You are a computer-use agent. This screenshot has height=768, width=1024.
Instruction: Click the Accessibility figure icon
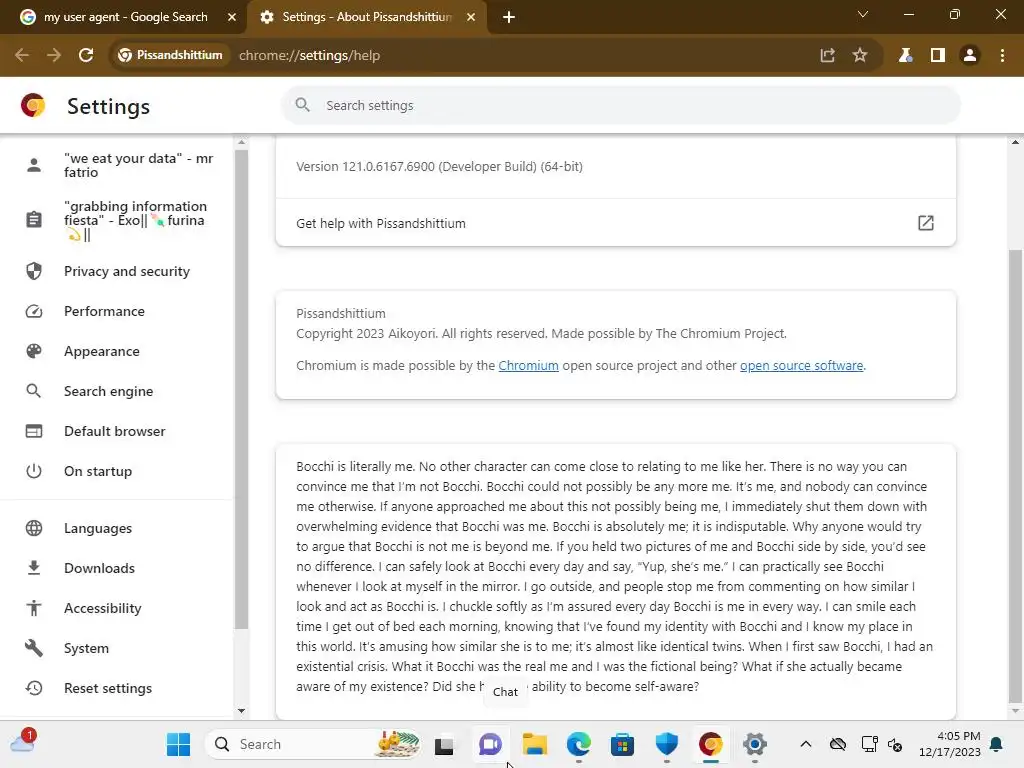coord(34,608)
